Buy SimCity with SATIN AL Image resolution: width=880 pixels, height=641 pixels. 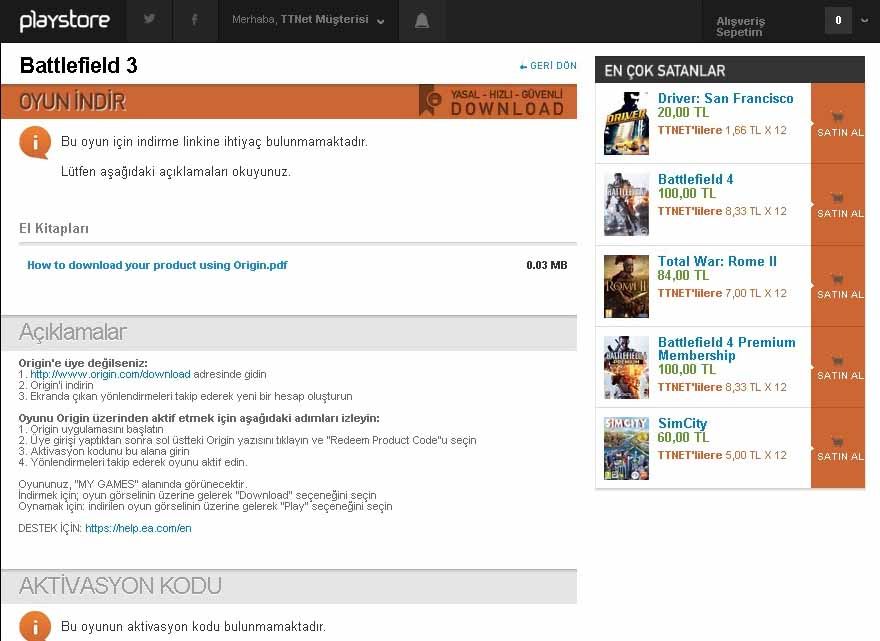click(x=838, y=448)
